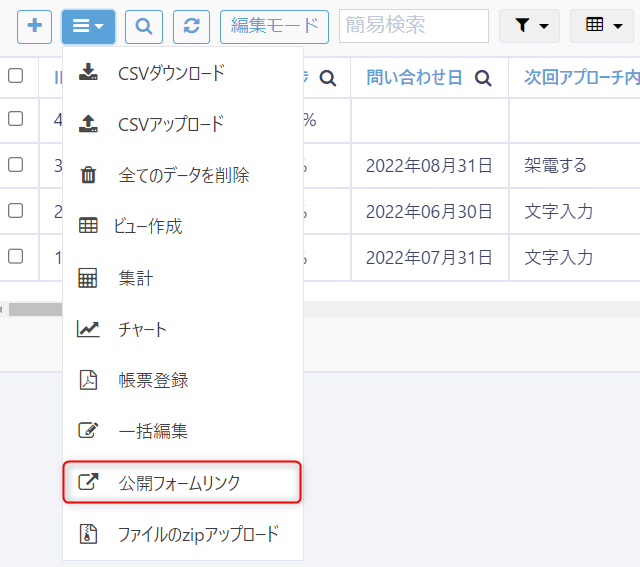Toggle the select-all checkbox in table header
Image resolution: width=640 pixels, height=567 pixels.
[16, 76]
